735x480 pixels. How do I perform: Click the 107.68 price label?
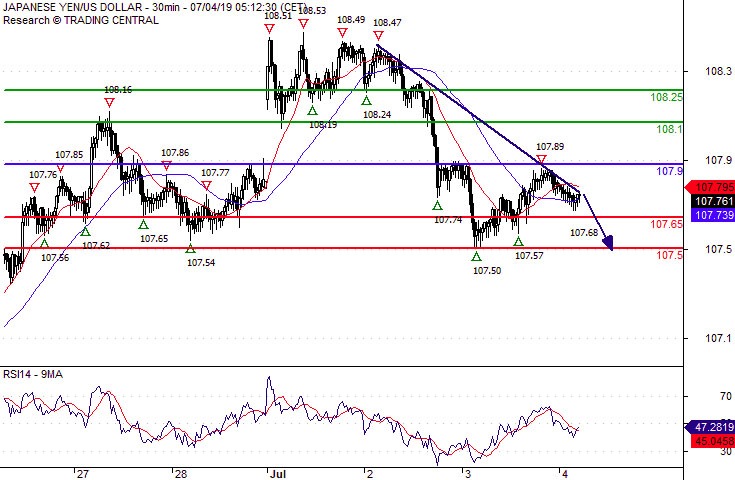(x=584, y=232)
